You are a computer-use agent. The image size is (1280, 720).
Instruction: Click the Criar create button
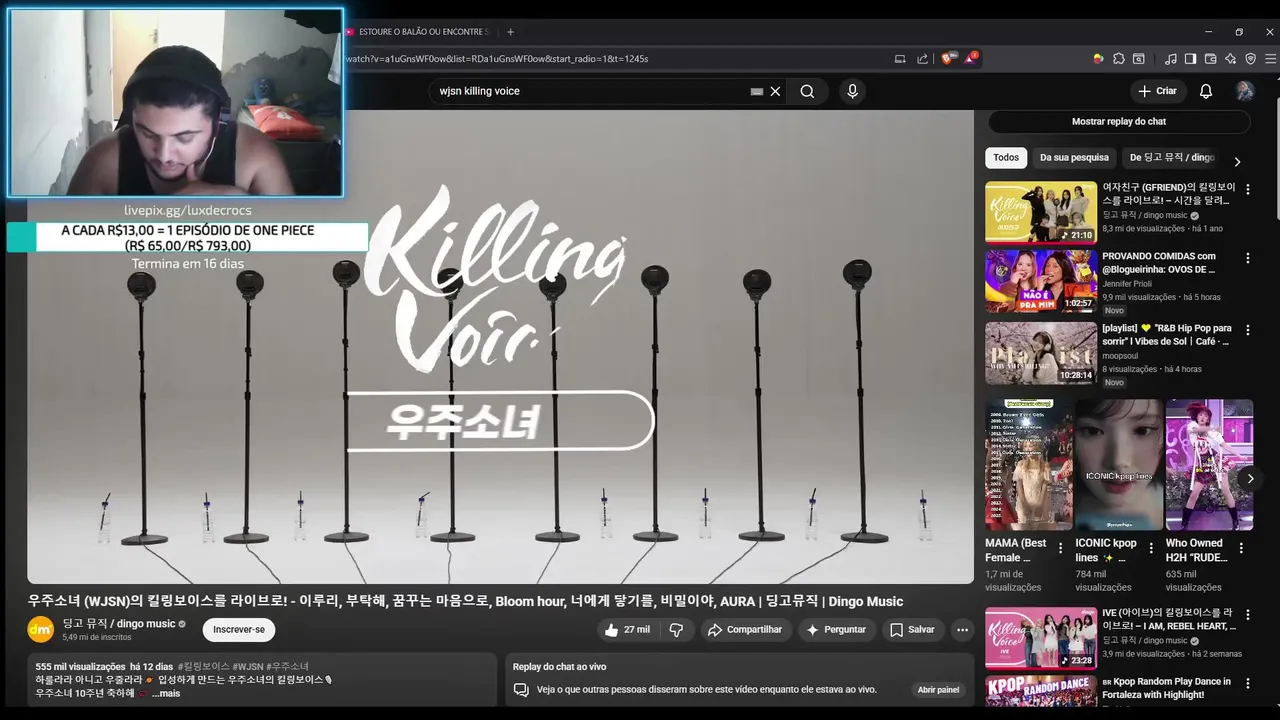1157,91
